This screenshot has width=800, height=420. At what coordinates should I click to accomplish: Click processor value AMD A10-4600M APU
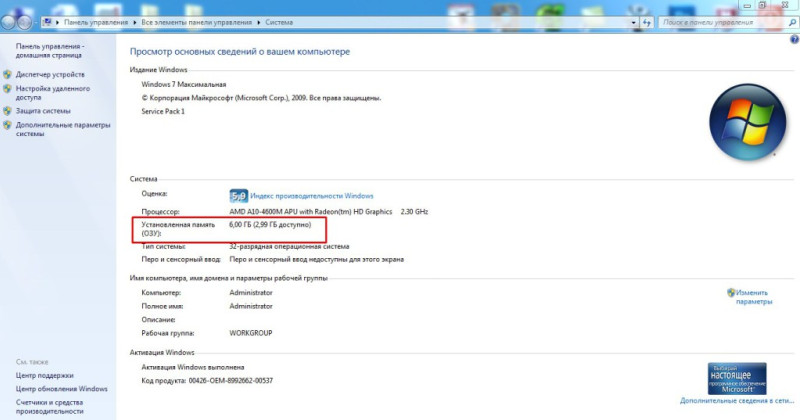311,212
